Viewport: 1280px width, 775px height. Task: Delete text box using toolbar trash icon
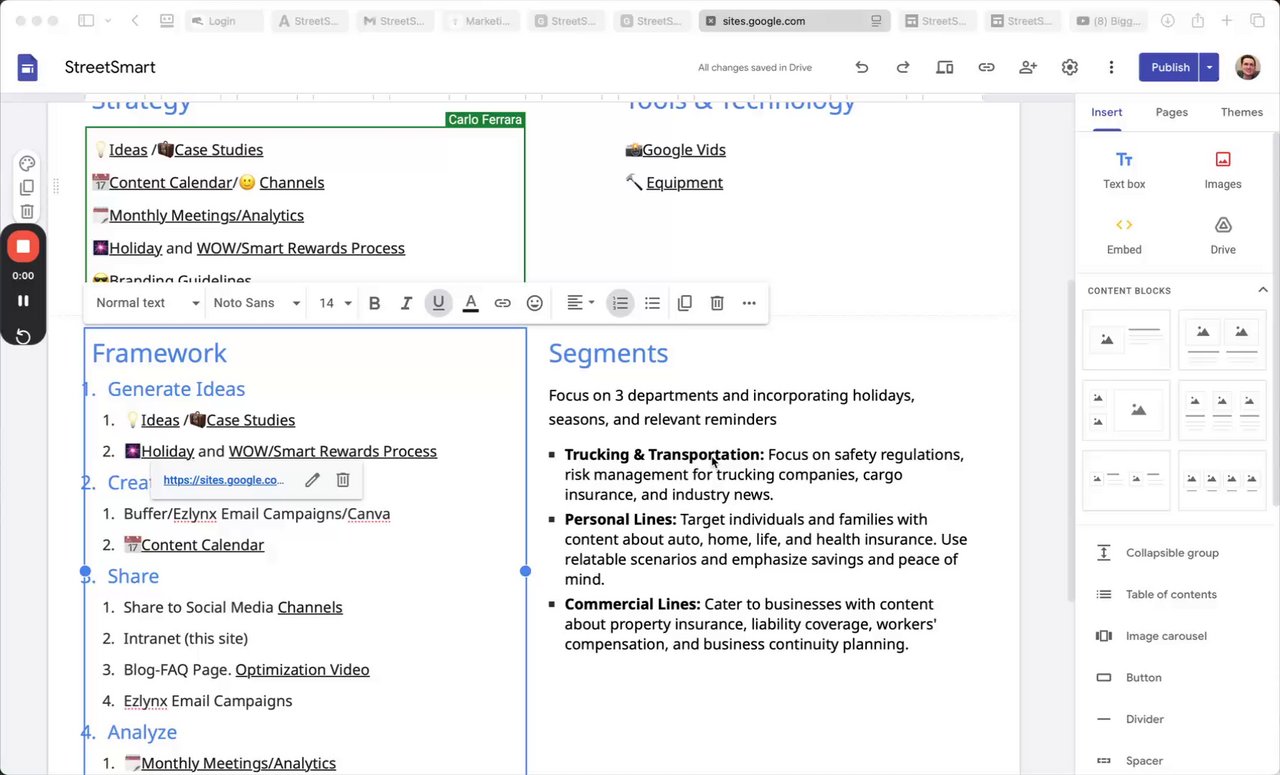click(717, 303)
